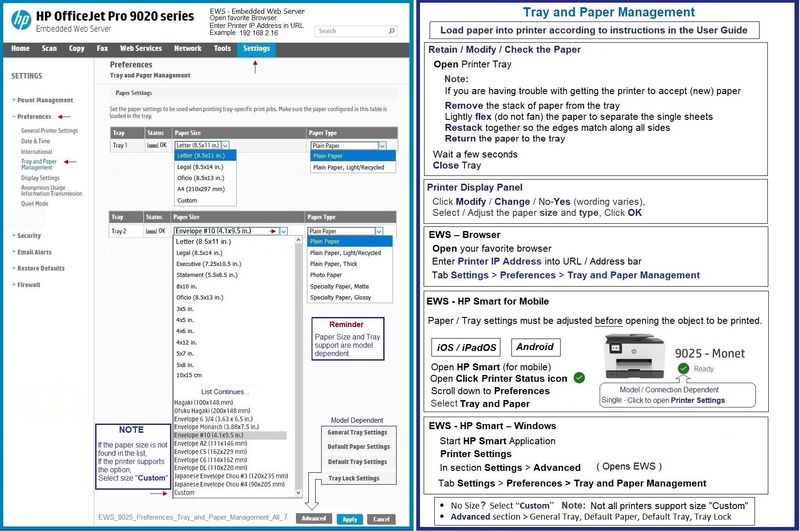Open Default Paper Settings
The height and width of the screenshot is (531, 800).
(x=359, y=446)
